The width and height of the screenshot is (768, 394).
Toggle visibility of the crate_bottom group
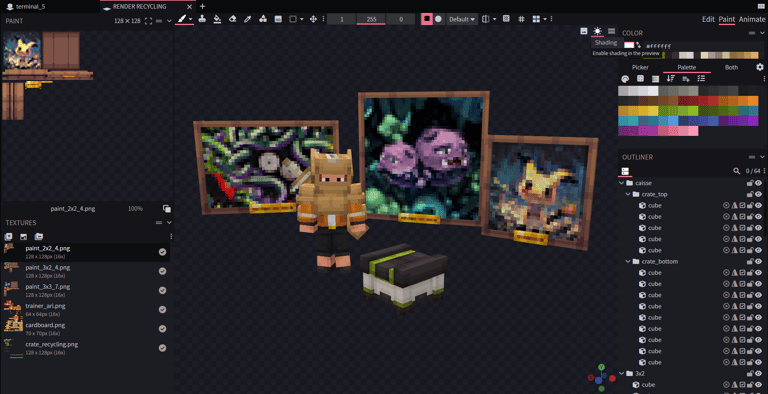click(759, 261)
